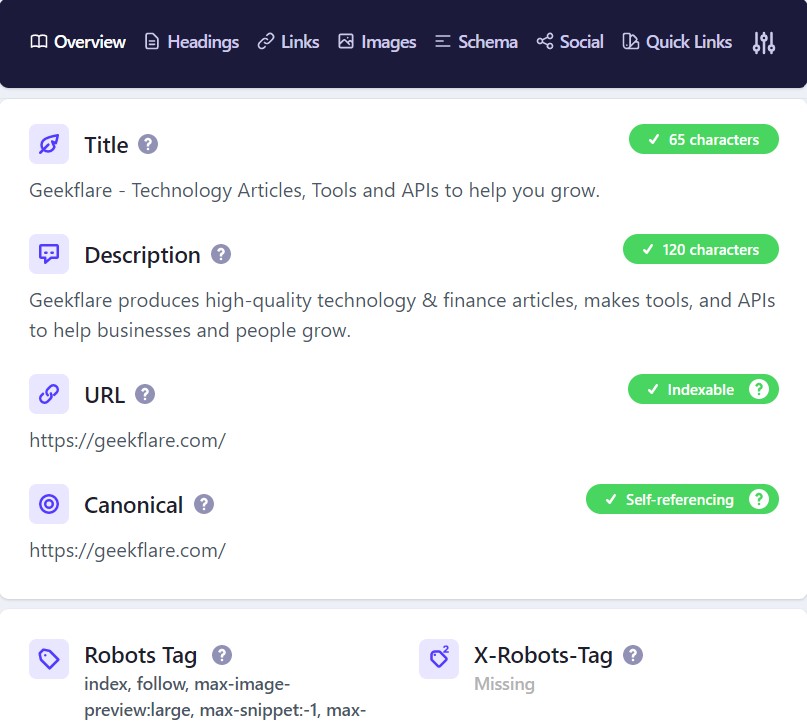Image resolution: width=807 pixels, height=726 pixels.
Task: Click question mark beside Canonical heading
Action: [x=204, y=504]
